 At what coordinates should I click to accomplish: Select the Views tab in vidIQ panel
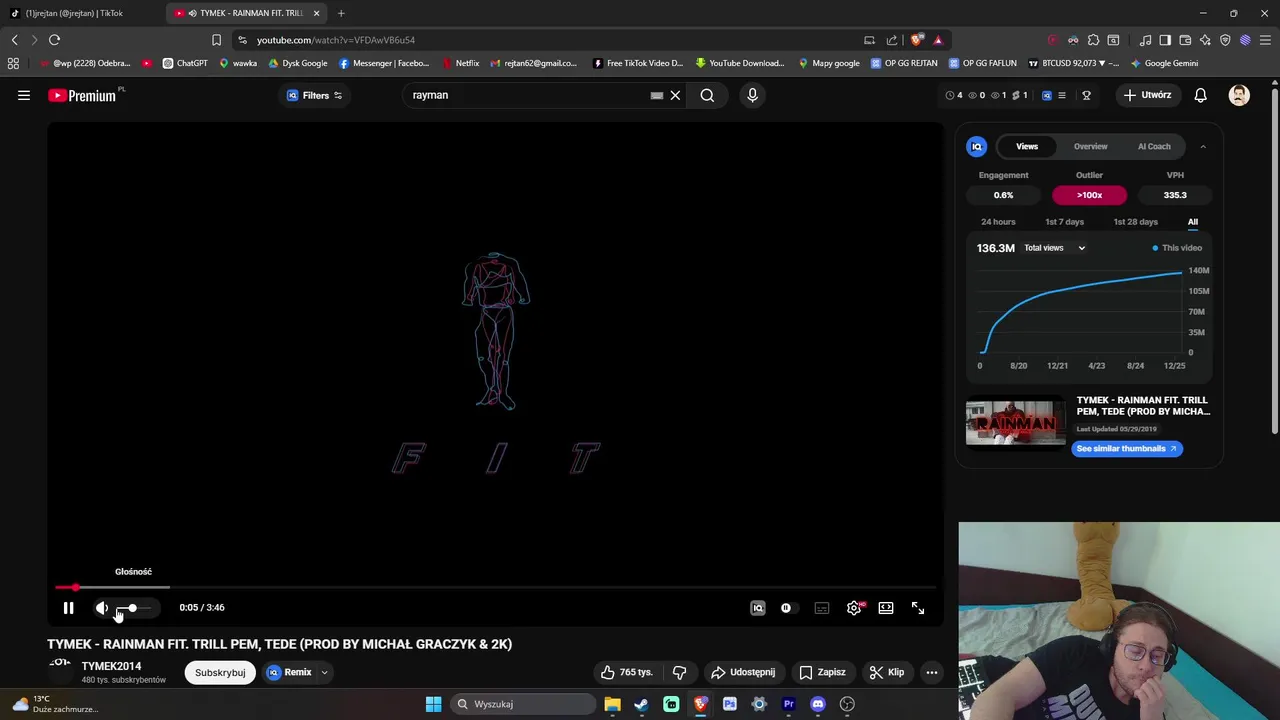pos(1027,146)
